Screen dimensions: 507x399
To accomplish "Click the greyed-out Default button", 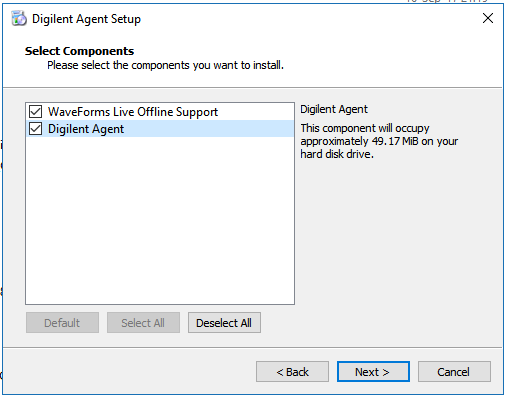I will 62,322.
